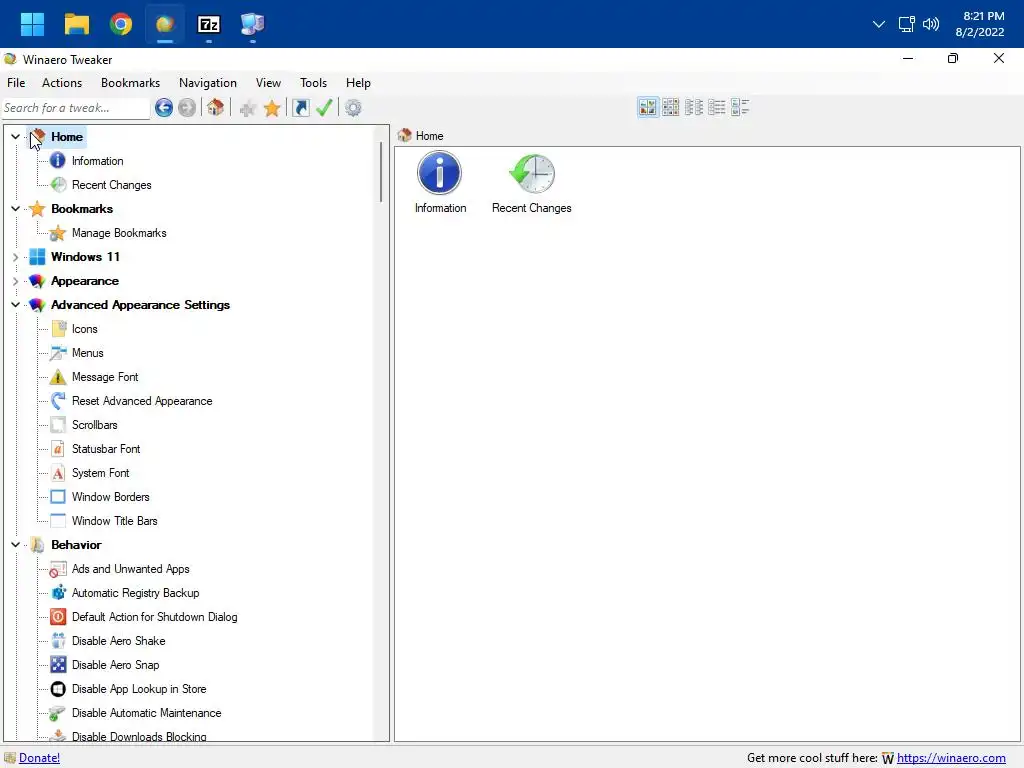Click the tree panel vertical scrollbar thumb
This screenshot has width=1024, height=768.
point(381,172)
